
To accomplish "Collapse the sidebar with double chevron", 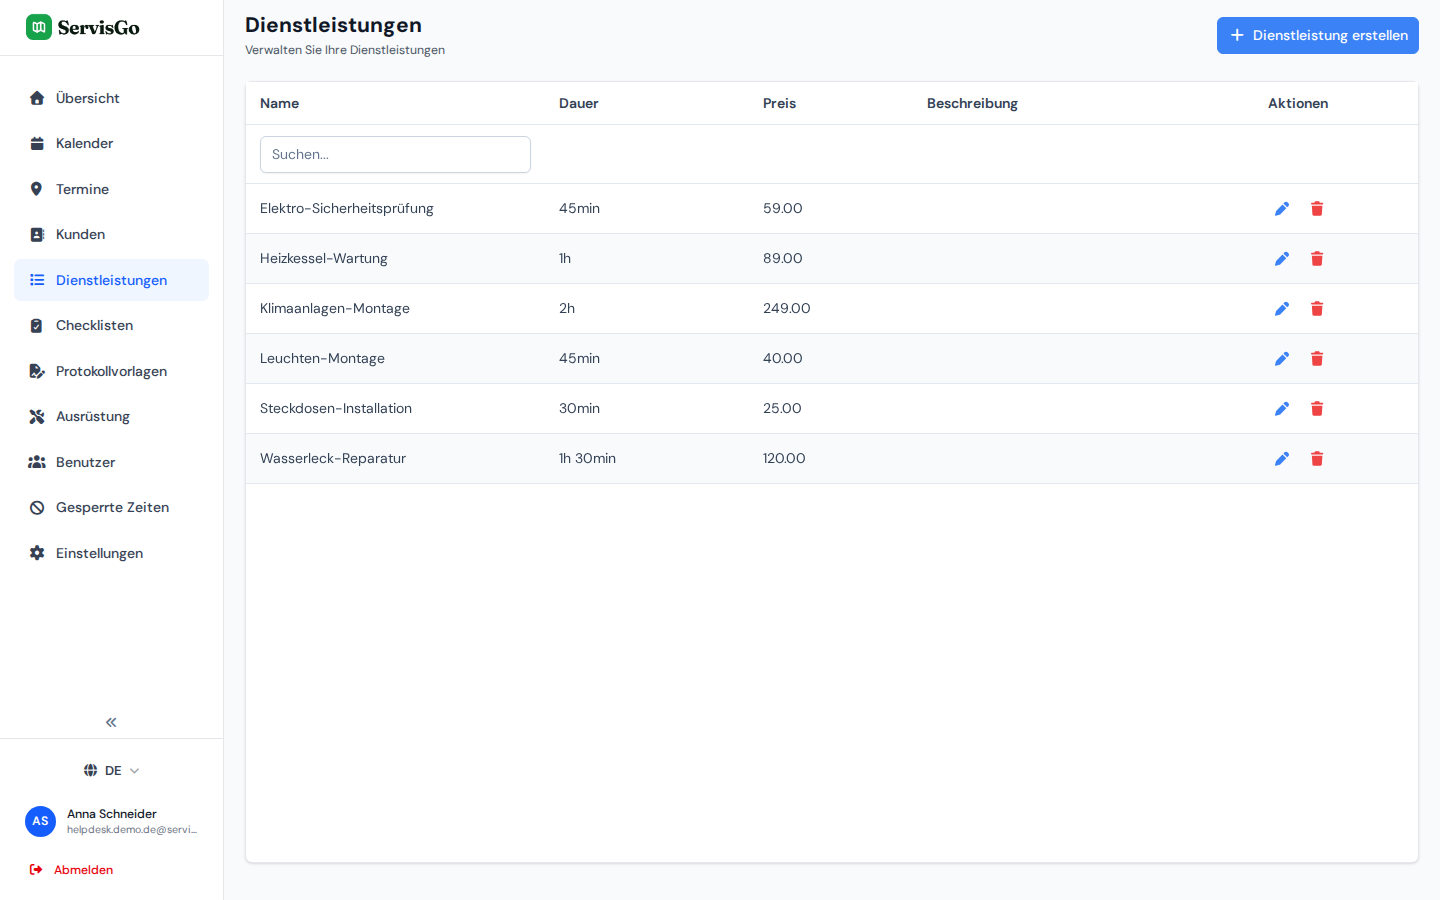I will pyautogui.click(x=111, y=722).
